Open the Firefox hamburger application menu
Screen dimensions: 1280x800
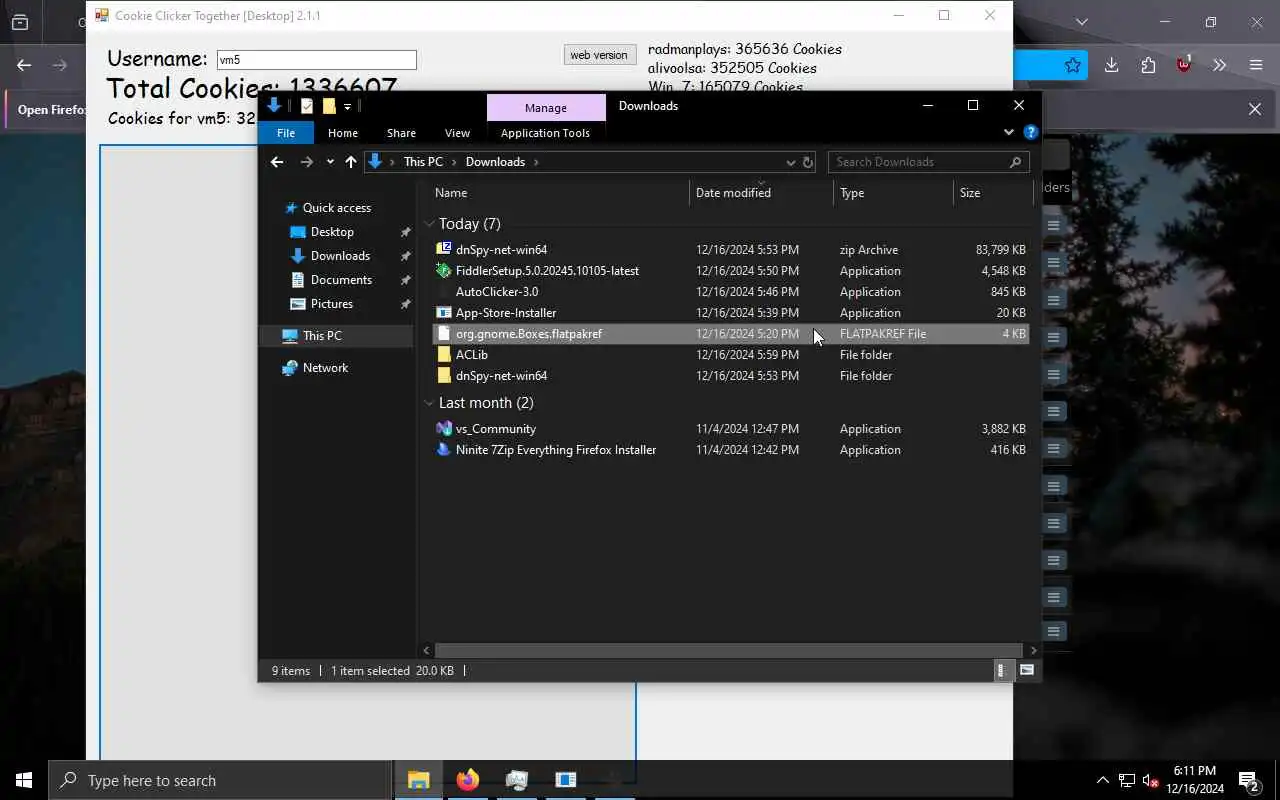click(1256, 65)
